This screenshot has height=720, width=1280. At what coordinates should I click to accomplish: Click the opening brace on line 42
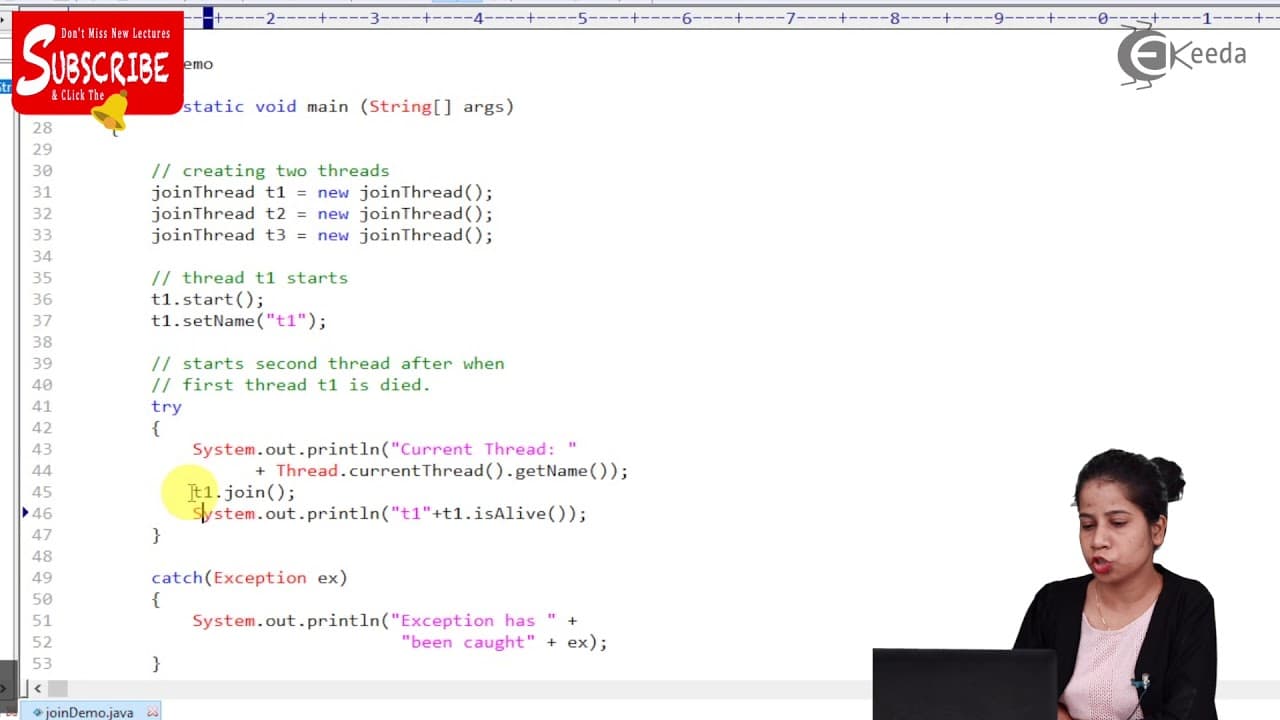point(156,428)
